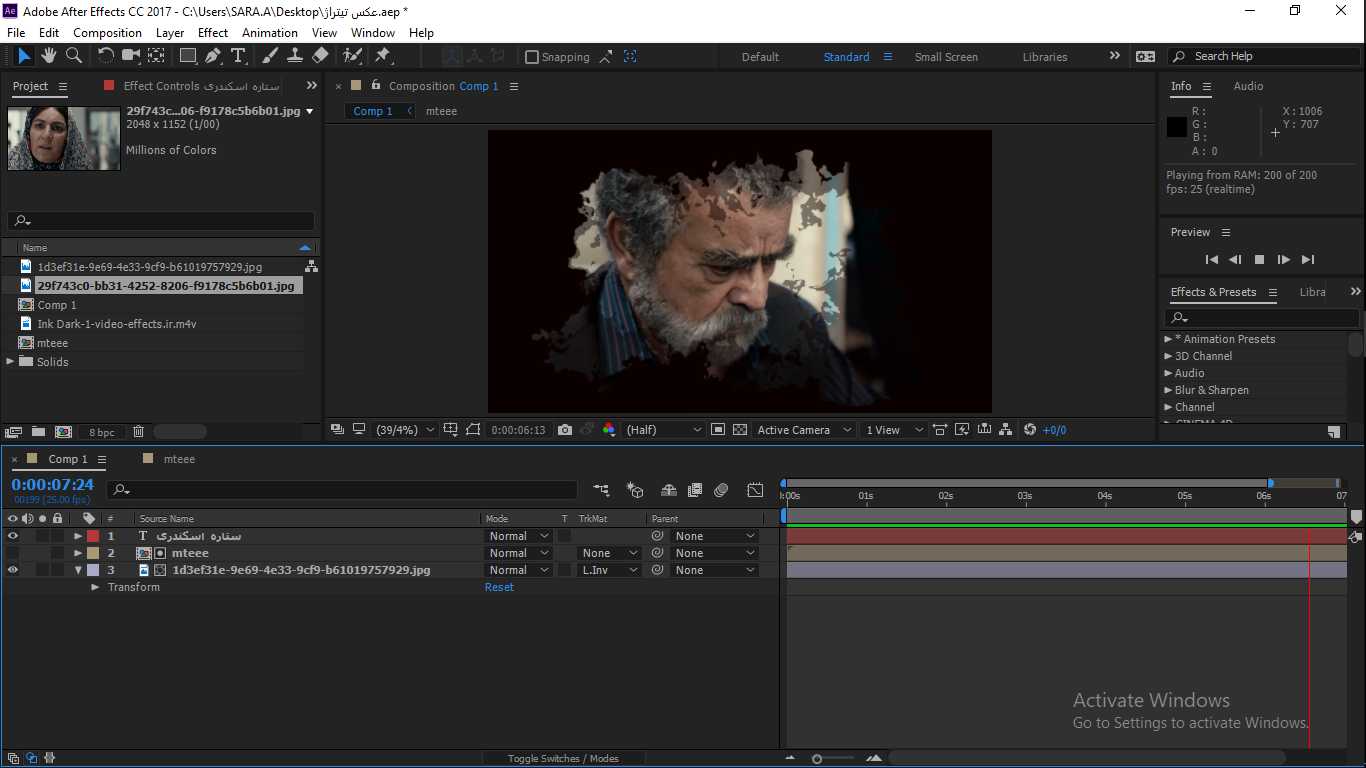Click Reset next to Transform
Viewport: 1366px width, 768px height.
pyautogui.click(x=499, y=587)
